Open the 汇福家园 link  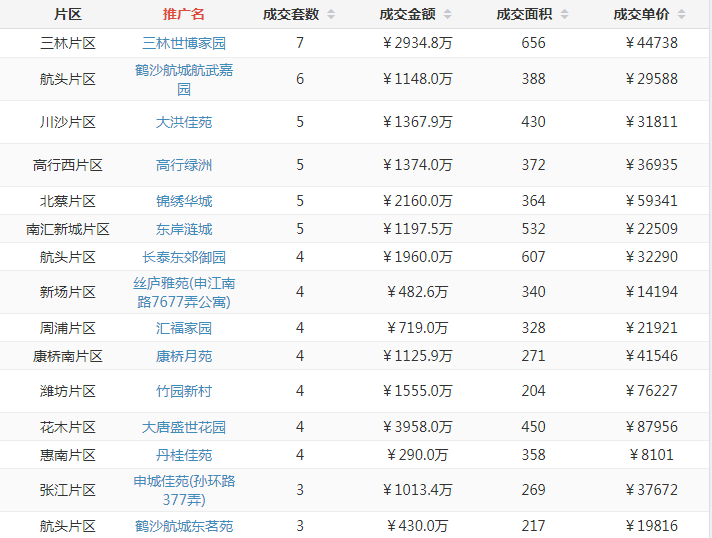[x=184, y=328]
